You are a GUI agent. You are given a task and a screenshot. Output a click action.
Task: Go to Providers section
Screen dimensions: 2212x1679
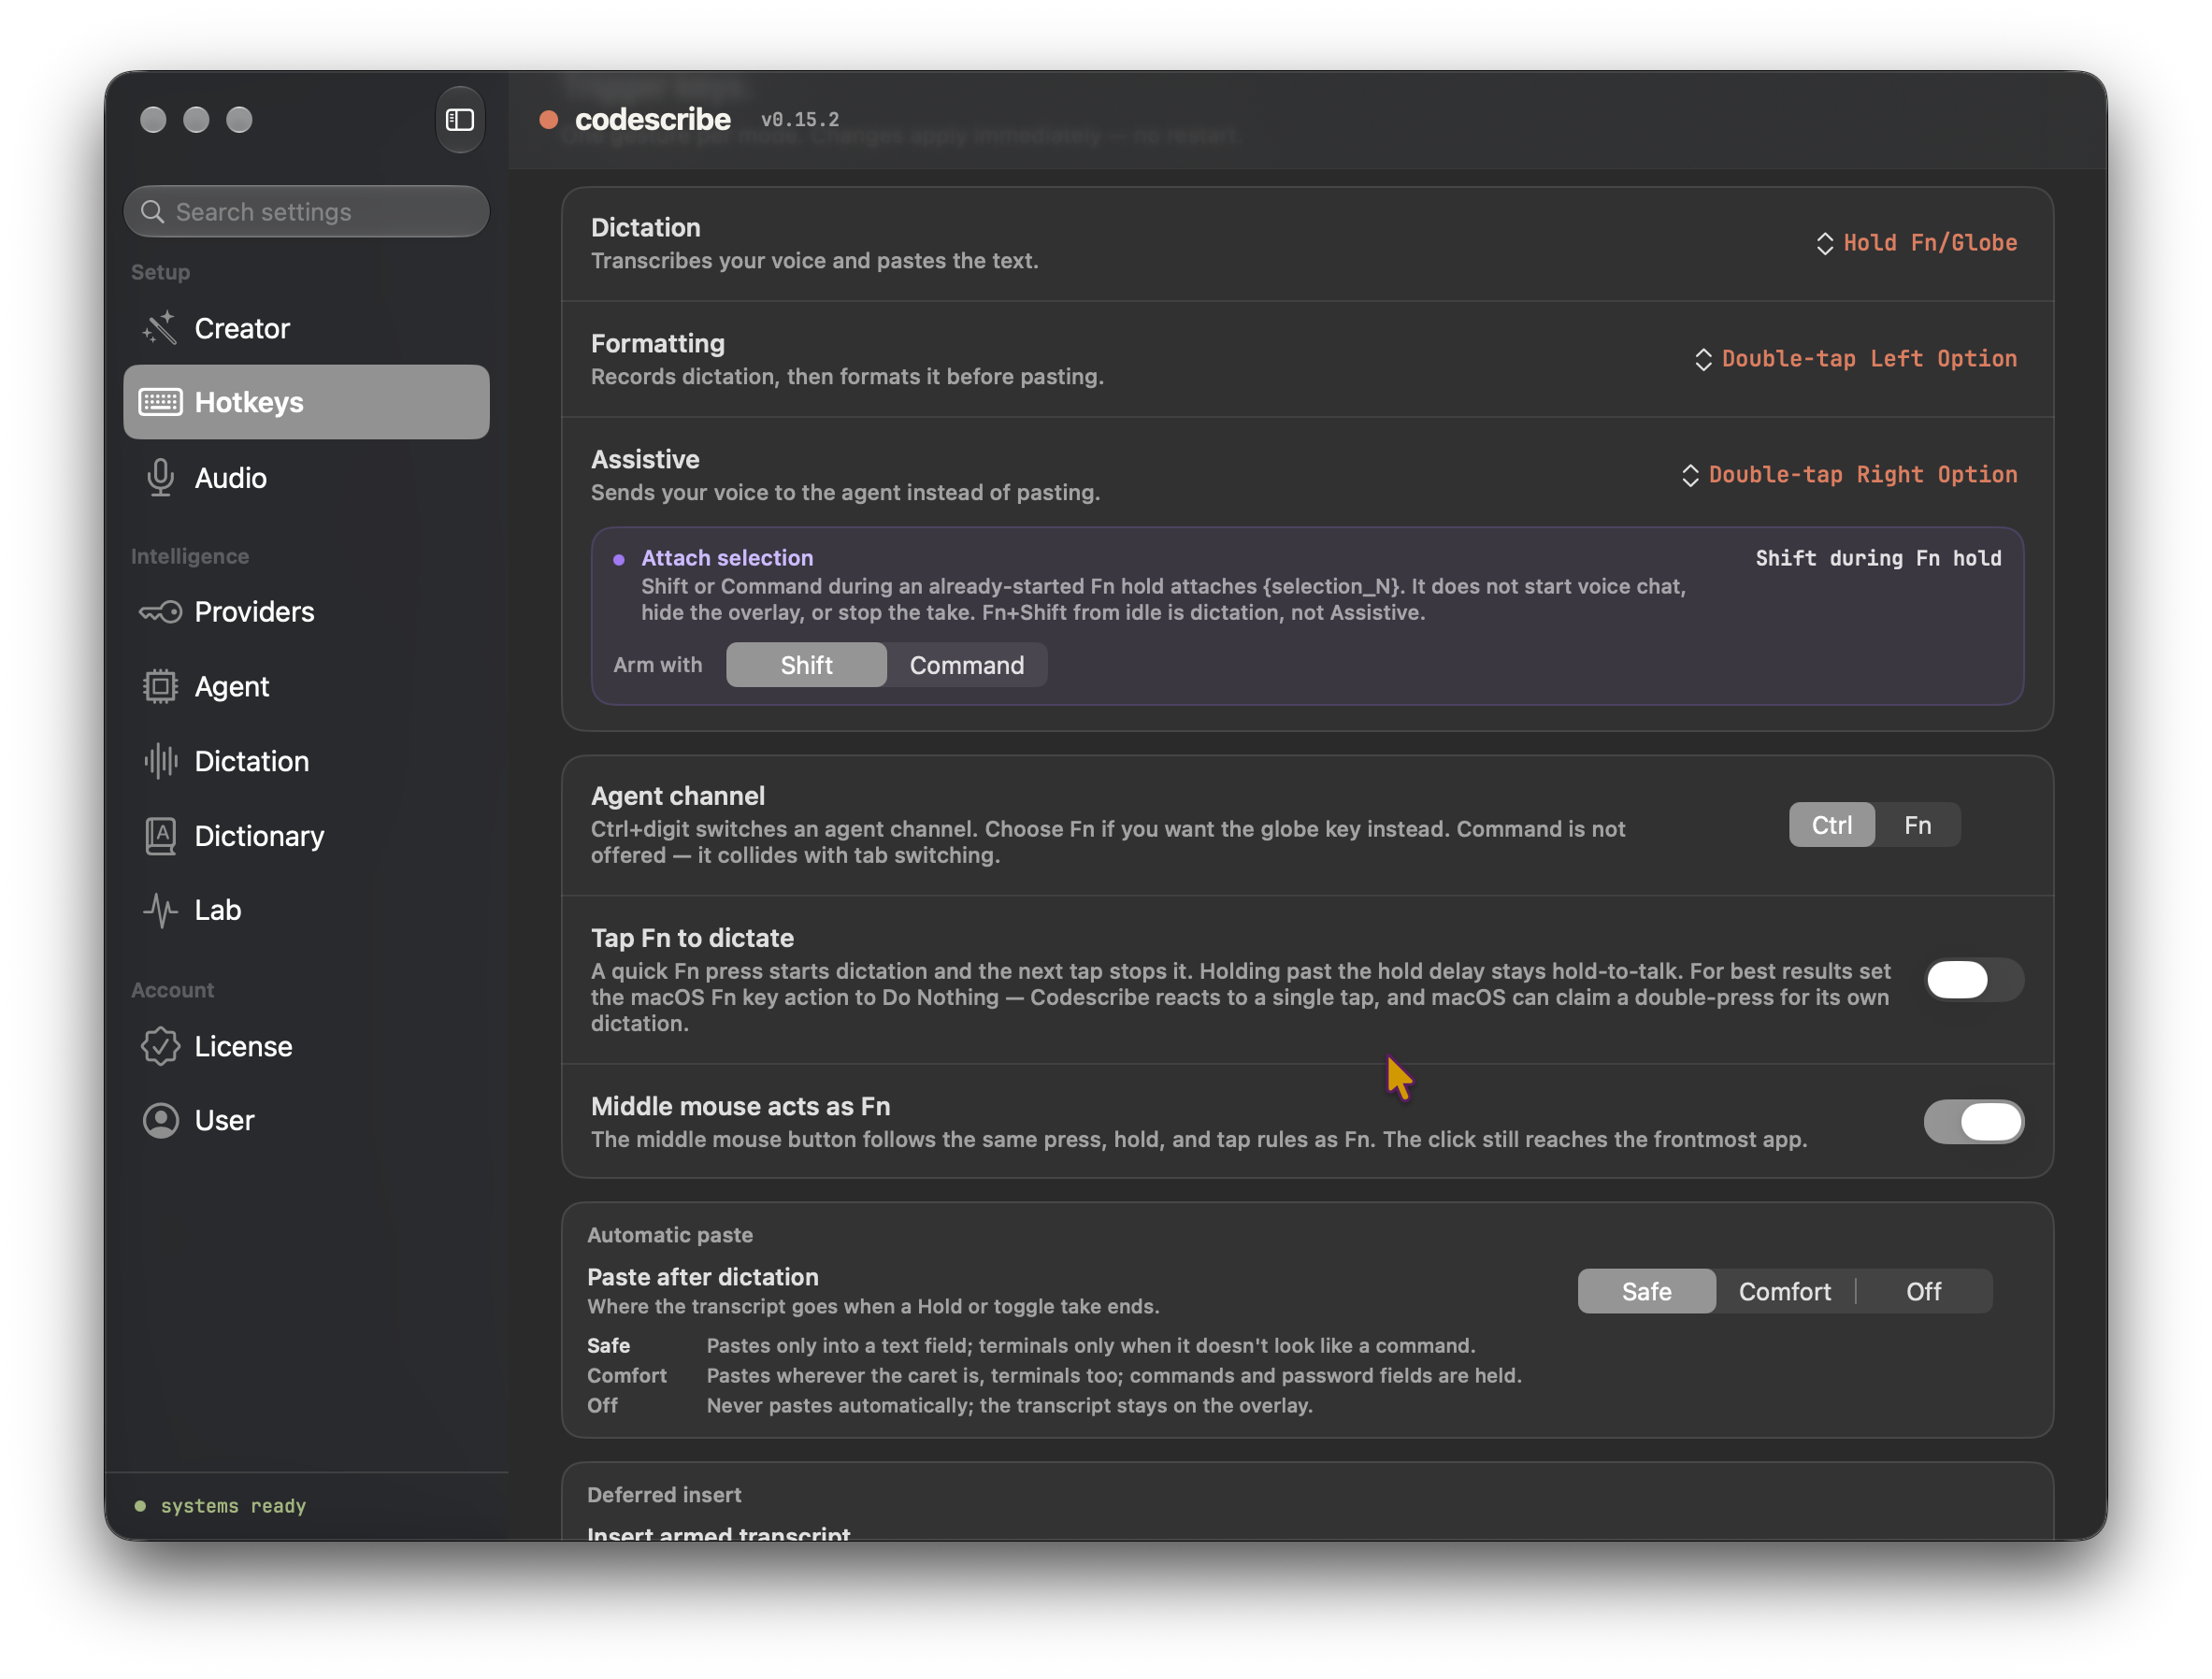pos(306,612)
